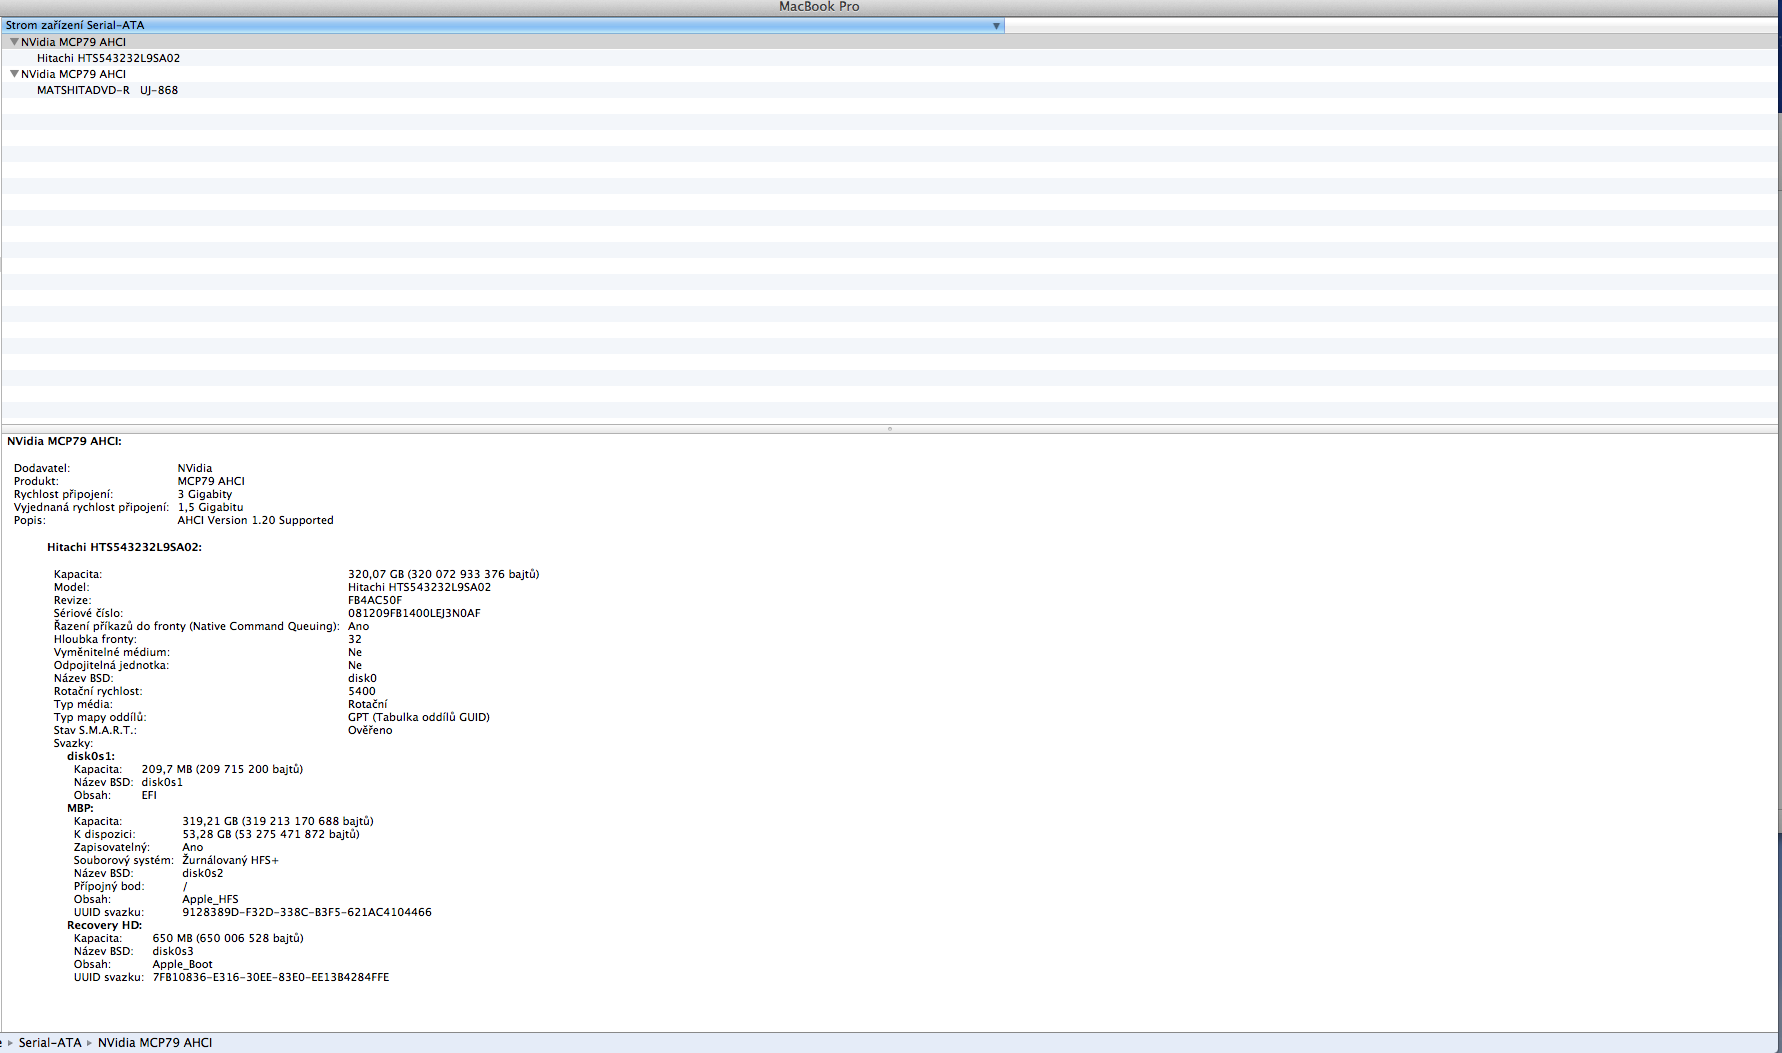Screen dimensions: 1782x1053
Task: Click the bold 'Recovery HD:' volume heading
Action: coord(104,925)
